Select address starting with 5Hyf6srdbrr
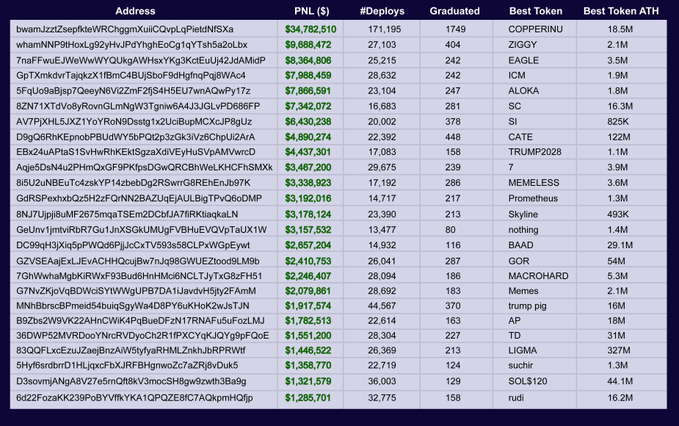Image resolution: width=679 pixels, height=426 pixels. 127,365
